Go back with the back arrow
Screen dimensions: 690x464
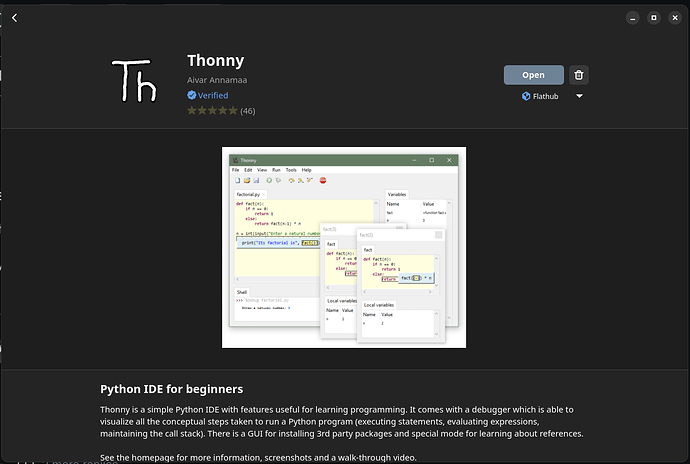point(15,18)
